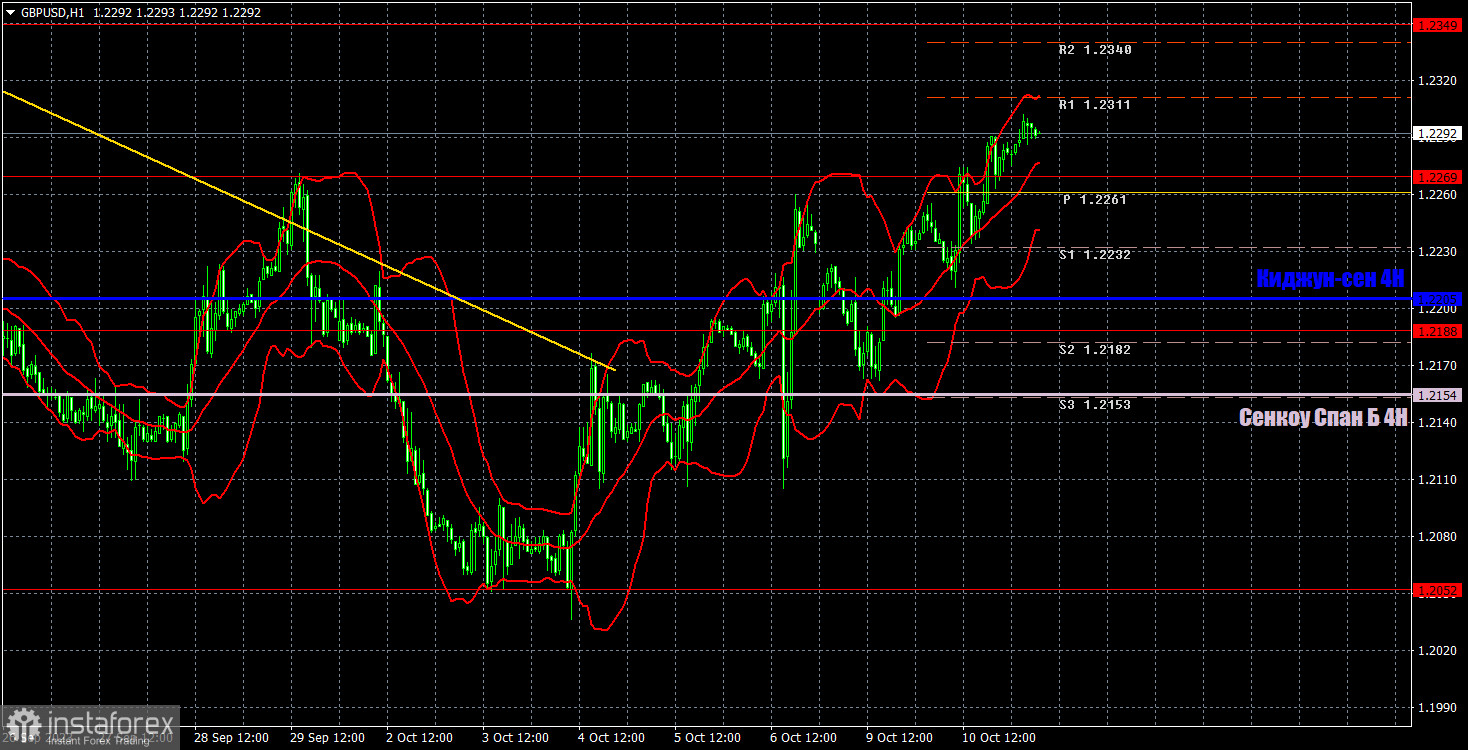Click the white 1.2154 Senkou Span price tag
This screenshot has width=1468, height=750.
tap(1438, 395)
